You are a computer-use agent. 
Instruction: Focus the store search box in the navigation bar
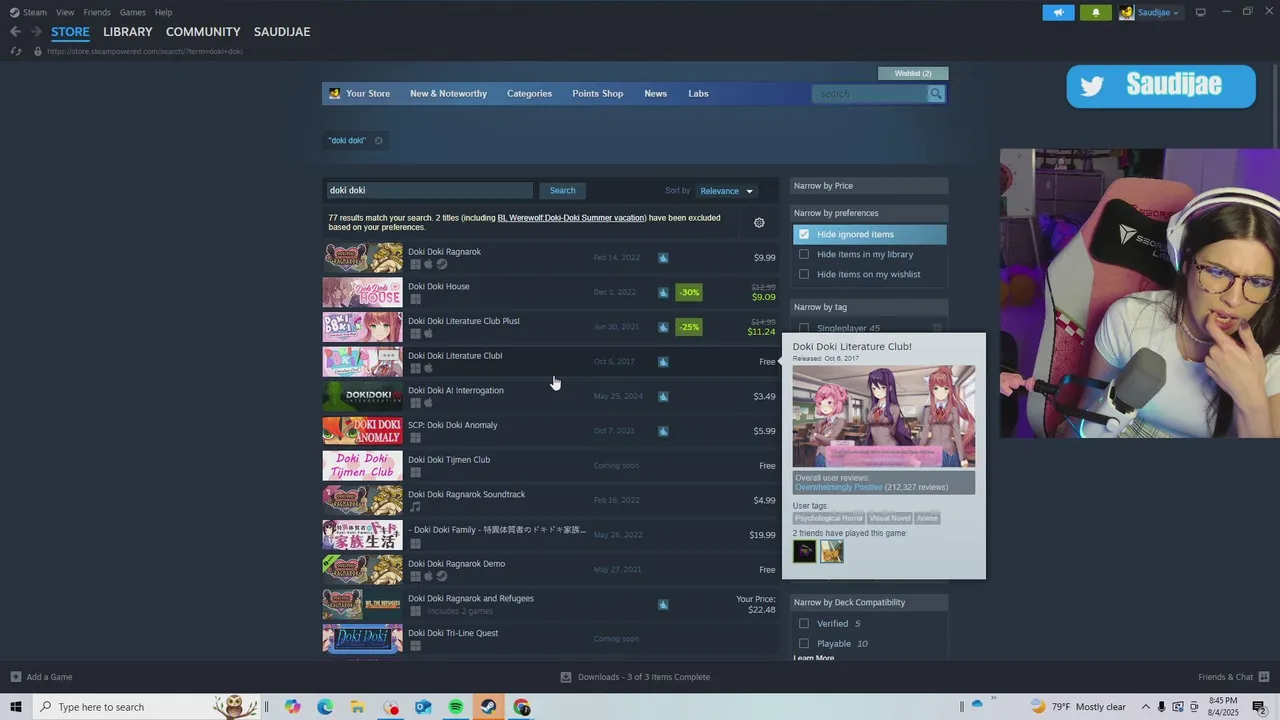point(870,94)
